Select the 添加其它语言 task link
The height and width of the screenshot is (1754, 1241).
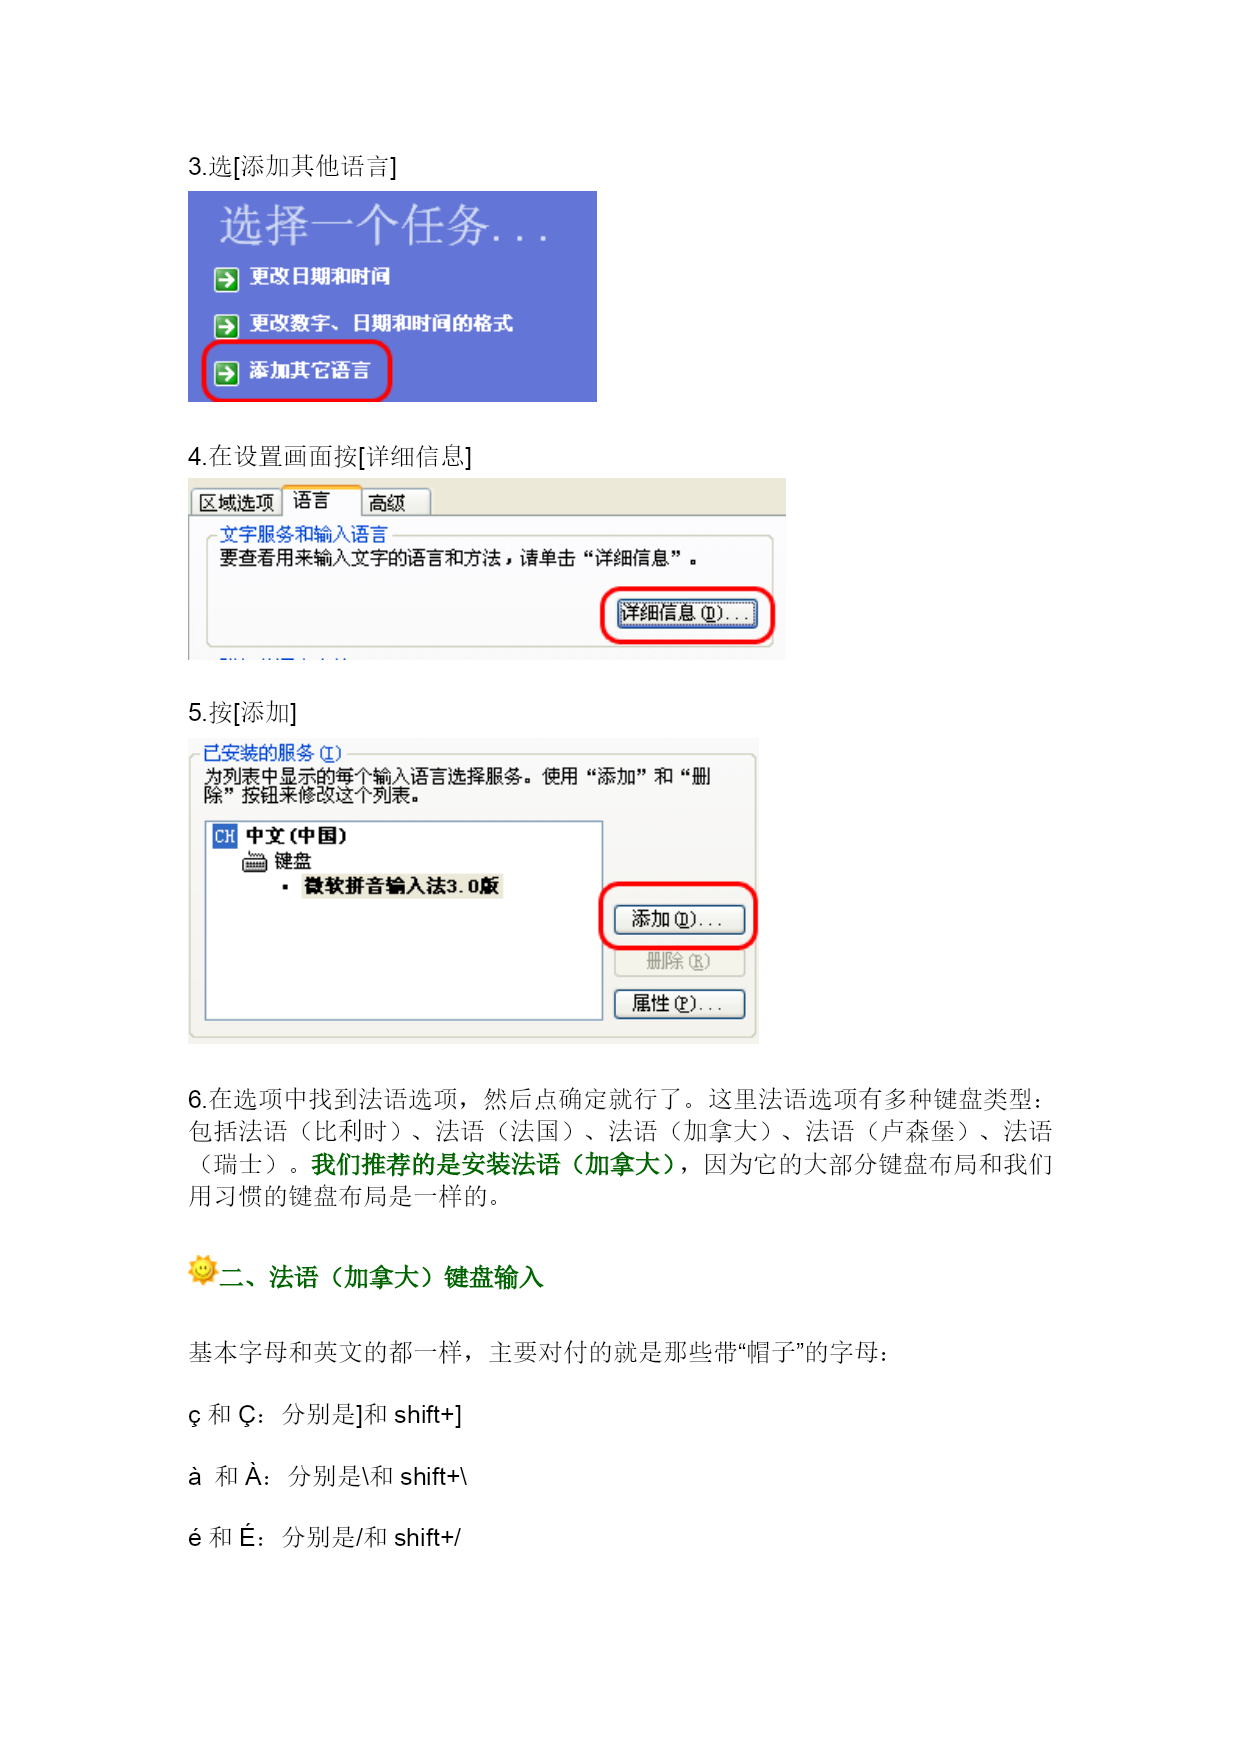point(310,370)
